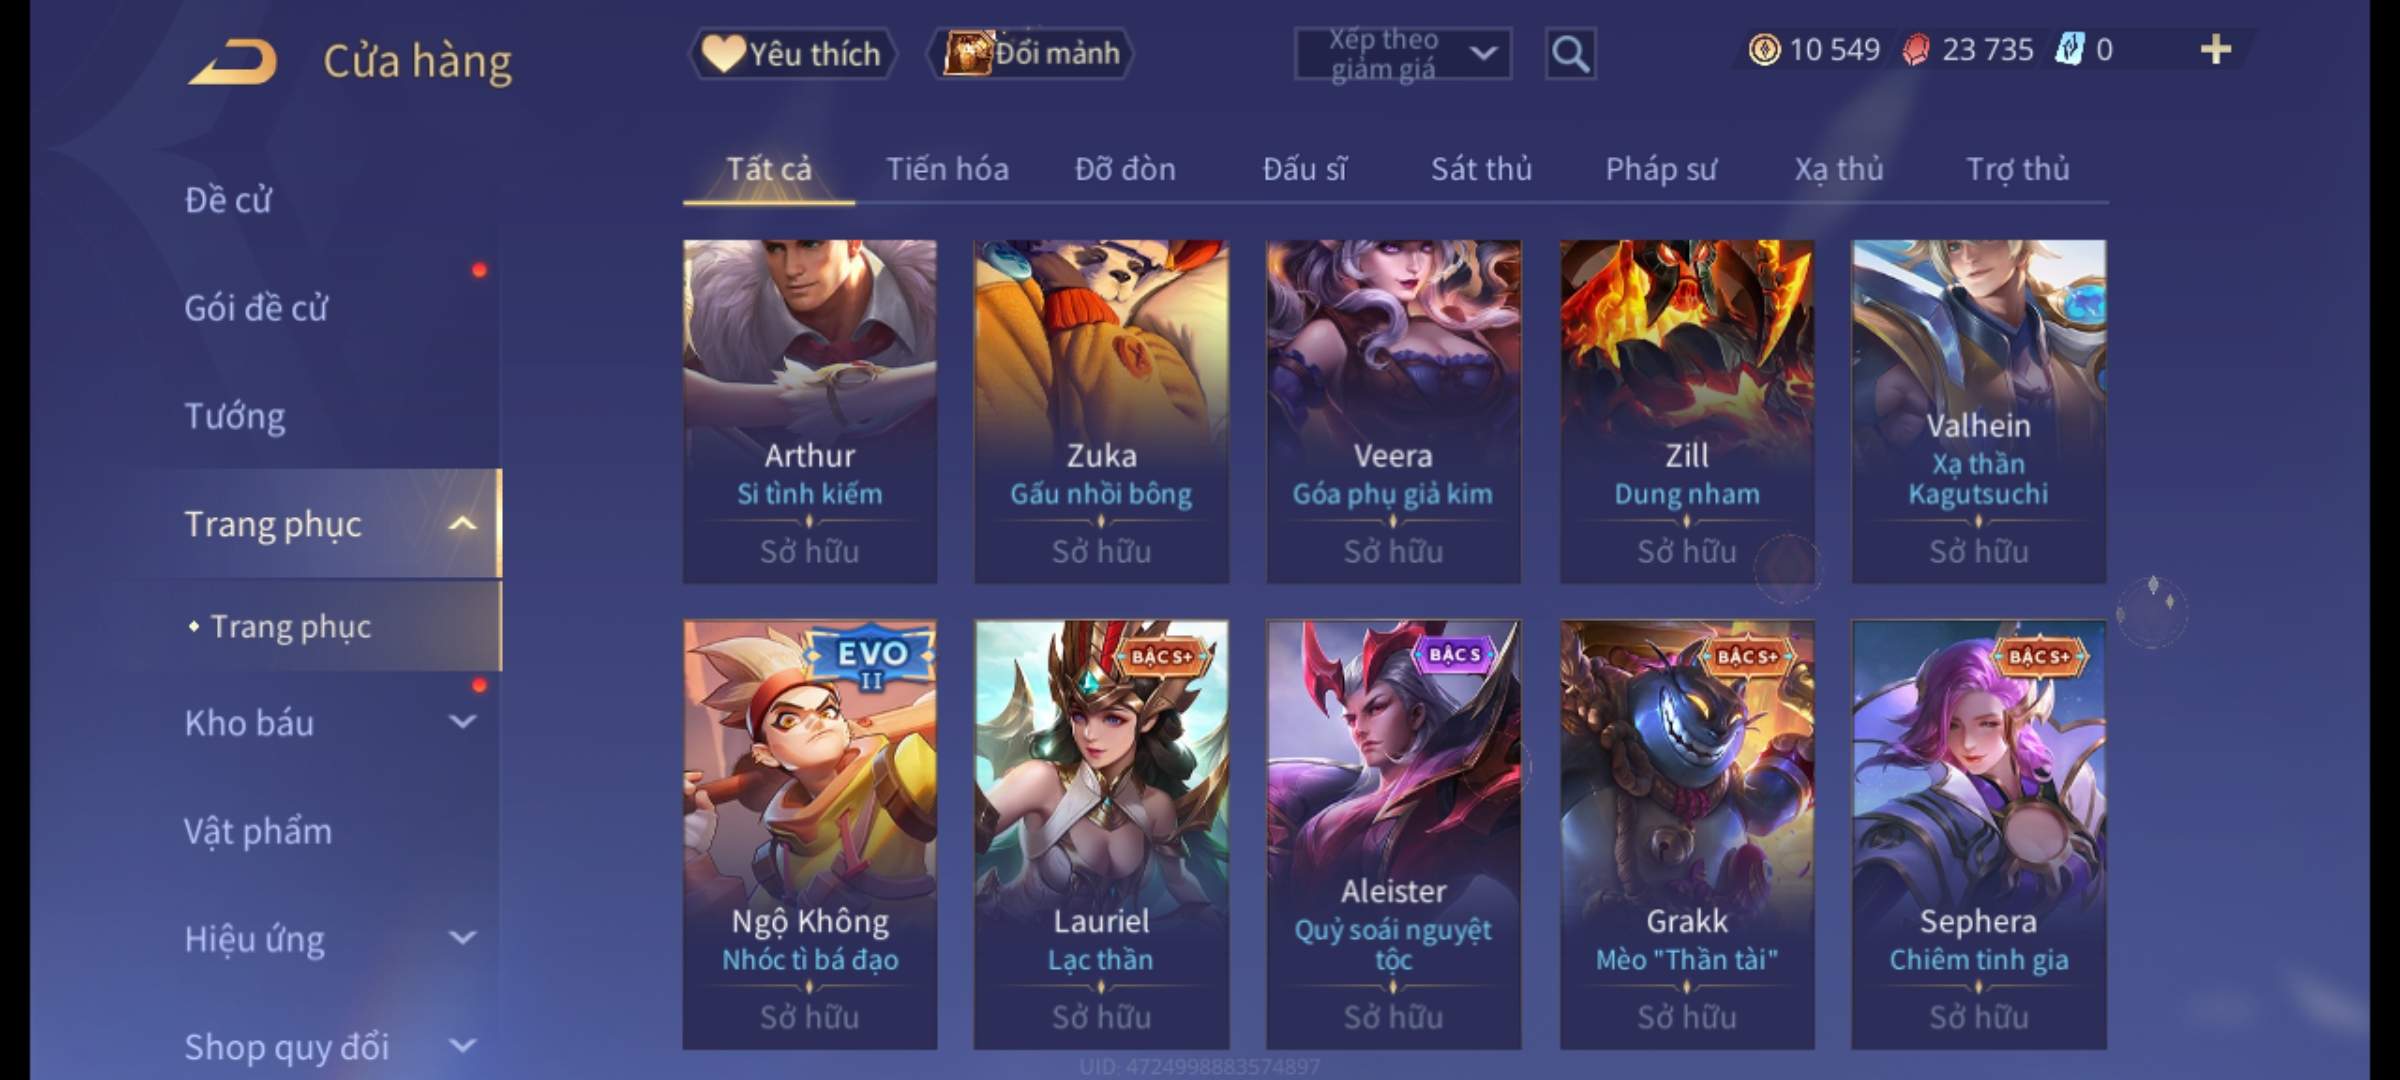2400x1080 pixels.
Task: Open Đổi mảnh chest exchange button
Action: (x=1032, y=54)
